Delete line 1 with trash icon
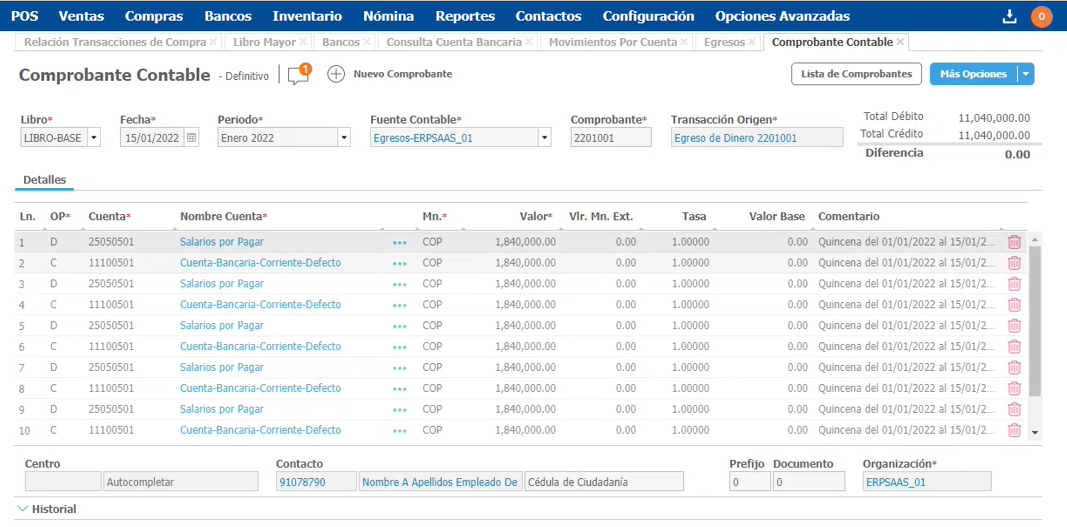 click(x=1014, y=242)
